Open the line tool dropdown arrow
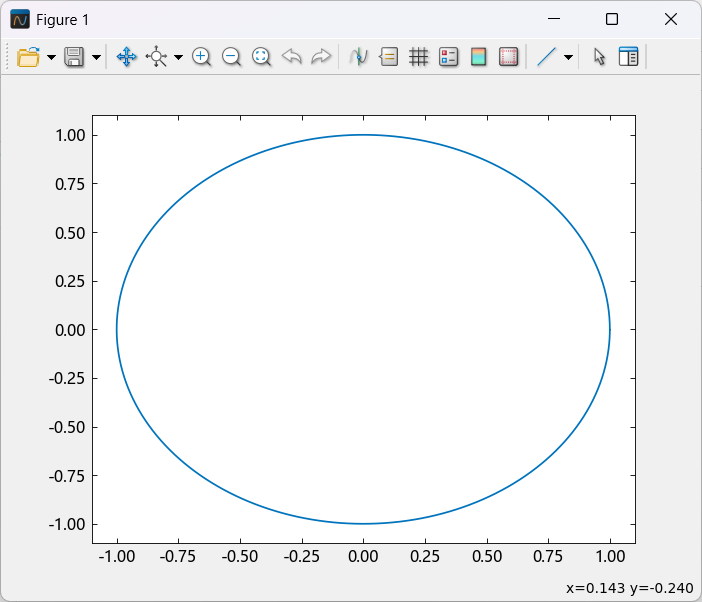 [x=569, y=57]
